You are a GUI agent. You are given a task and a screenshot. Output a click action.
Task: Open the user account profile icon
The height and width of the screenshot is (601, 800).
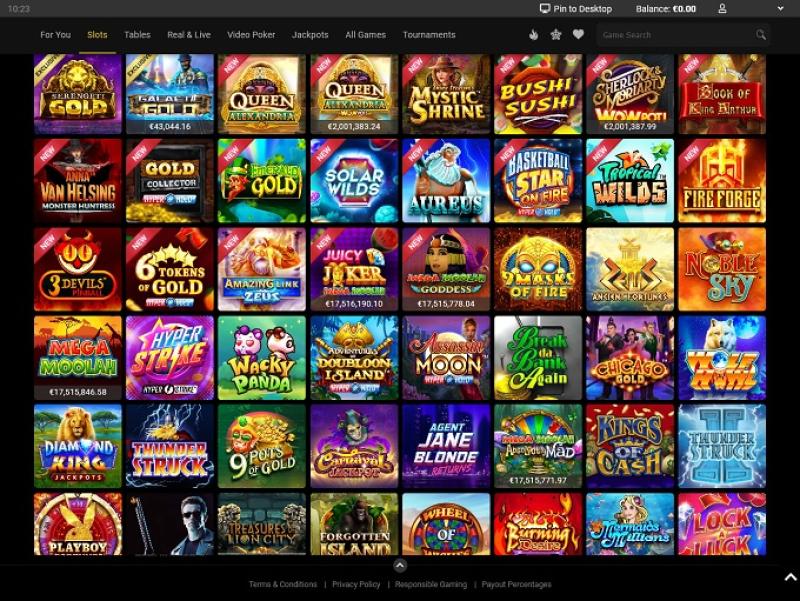(x=722, y=9)
